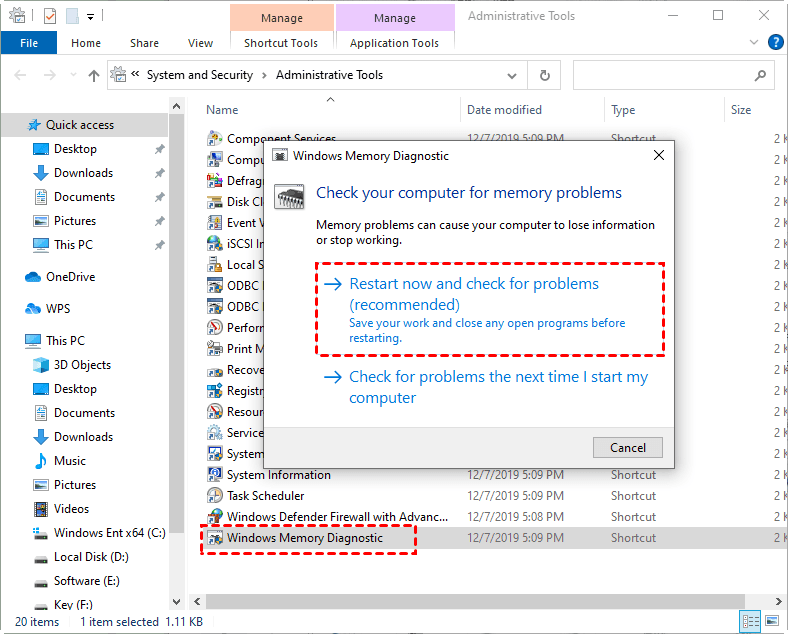Click Restart now and check for problems
The width and height of the screenshot is (788, 634).
coord(489,309)
